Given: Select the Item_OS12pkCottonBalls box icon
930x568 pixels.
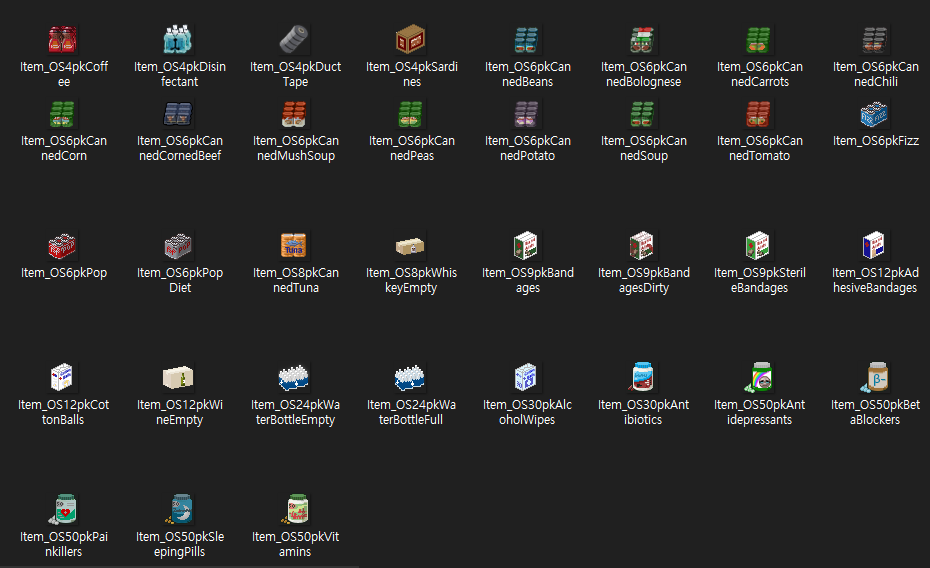Looking at the screenshot, I should 62,377.
